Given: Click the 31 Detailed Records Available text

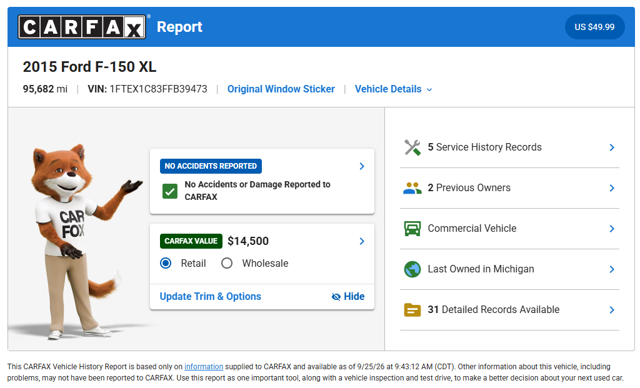Looking at the screenshot, I should point(493,310).
